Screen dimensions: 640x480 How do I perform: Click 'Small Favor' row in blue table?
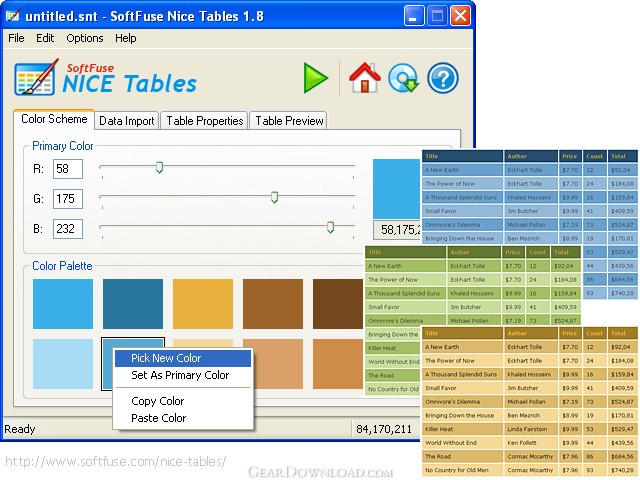click(529, 211)
